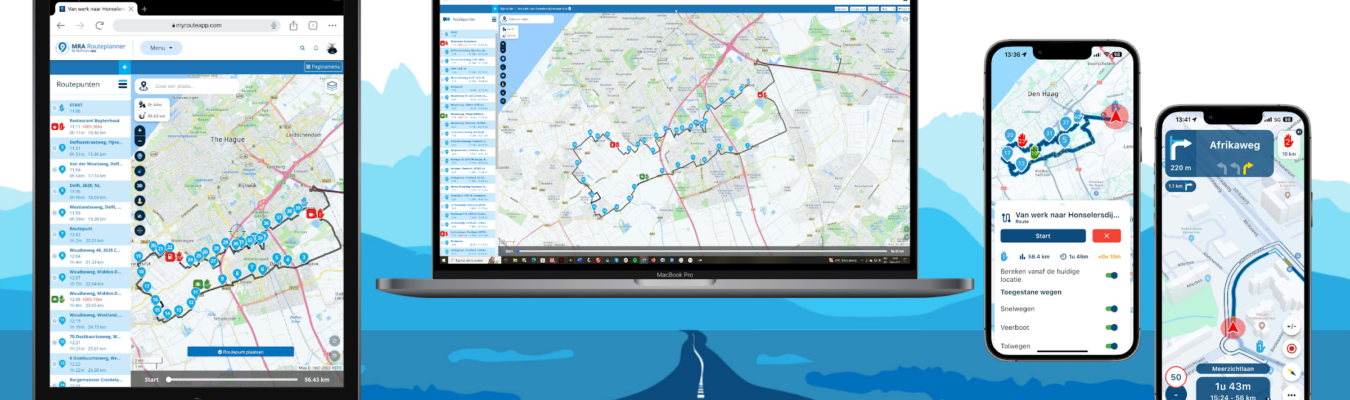This screenshot has height=400, width=1350.
Task: Tap the 50 speed limit icon
Action: pos(1176,380)
